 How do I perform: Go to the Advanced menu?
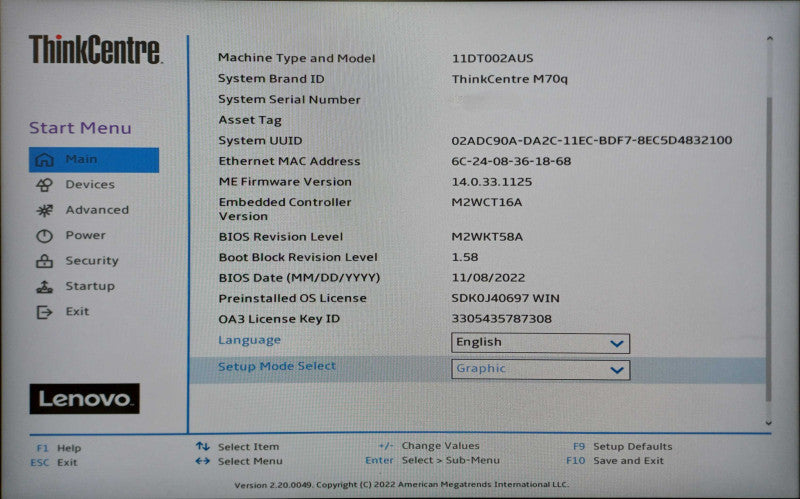pyautogui.click(x=97, y=210)
